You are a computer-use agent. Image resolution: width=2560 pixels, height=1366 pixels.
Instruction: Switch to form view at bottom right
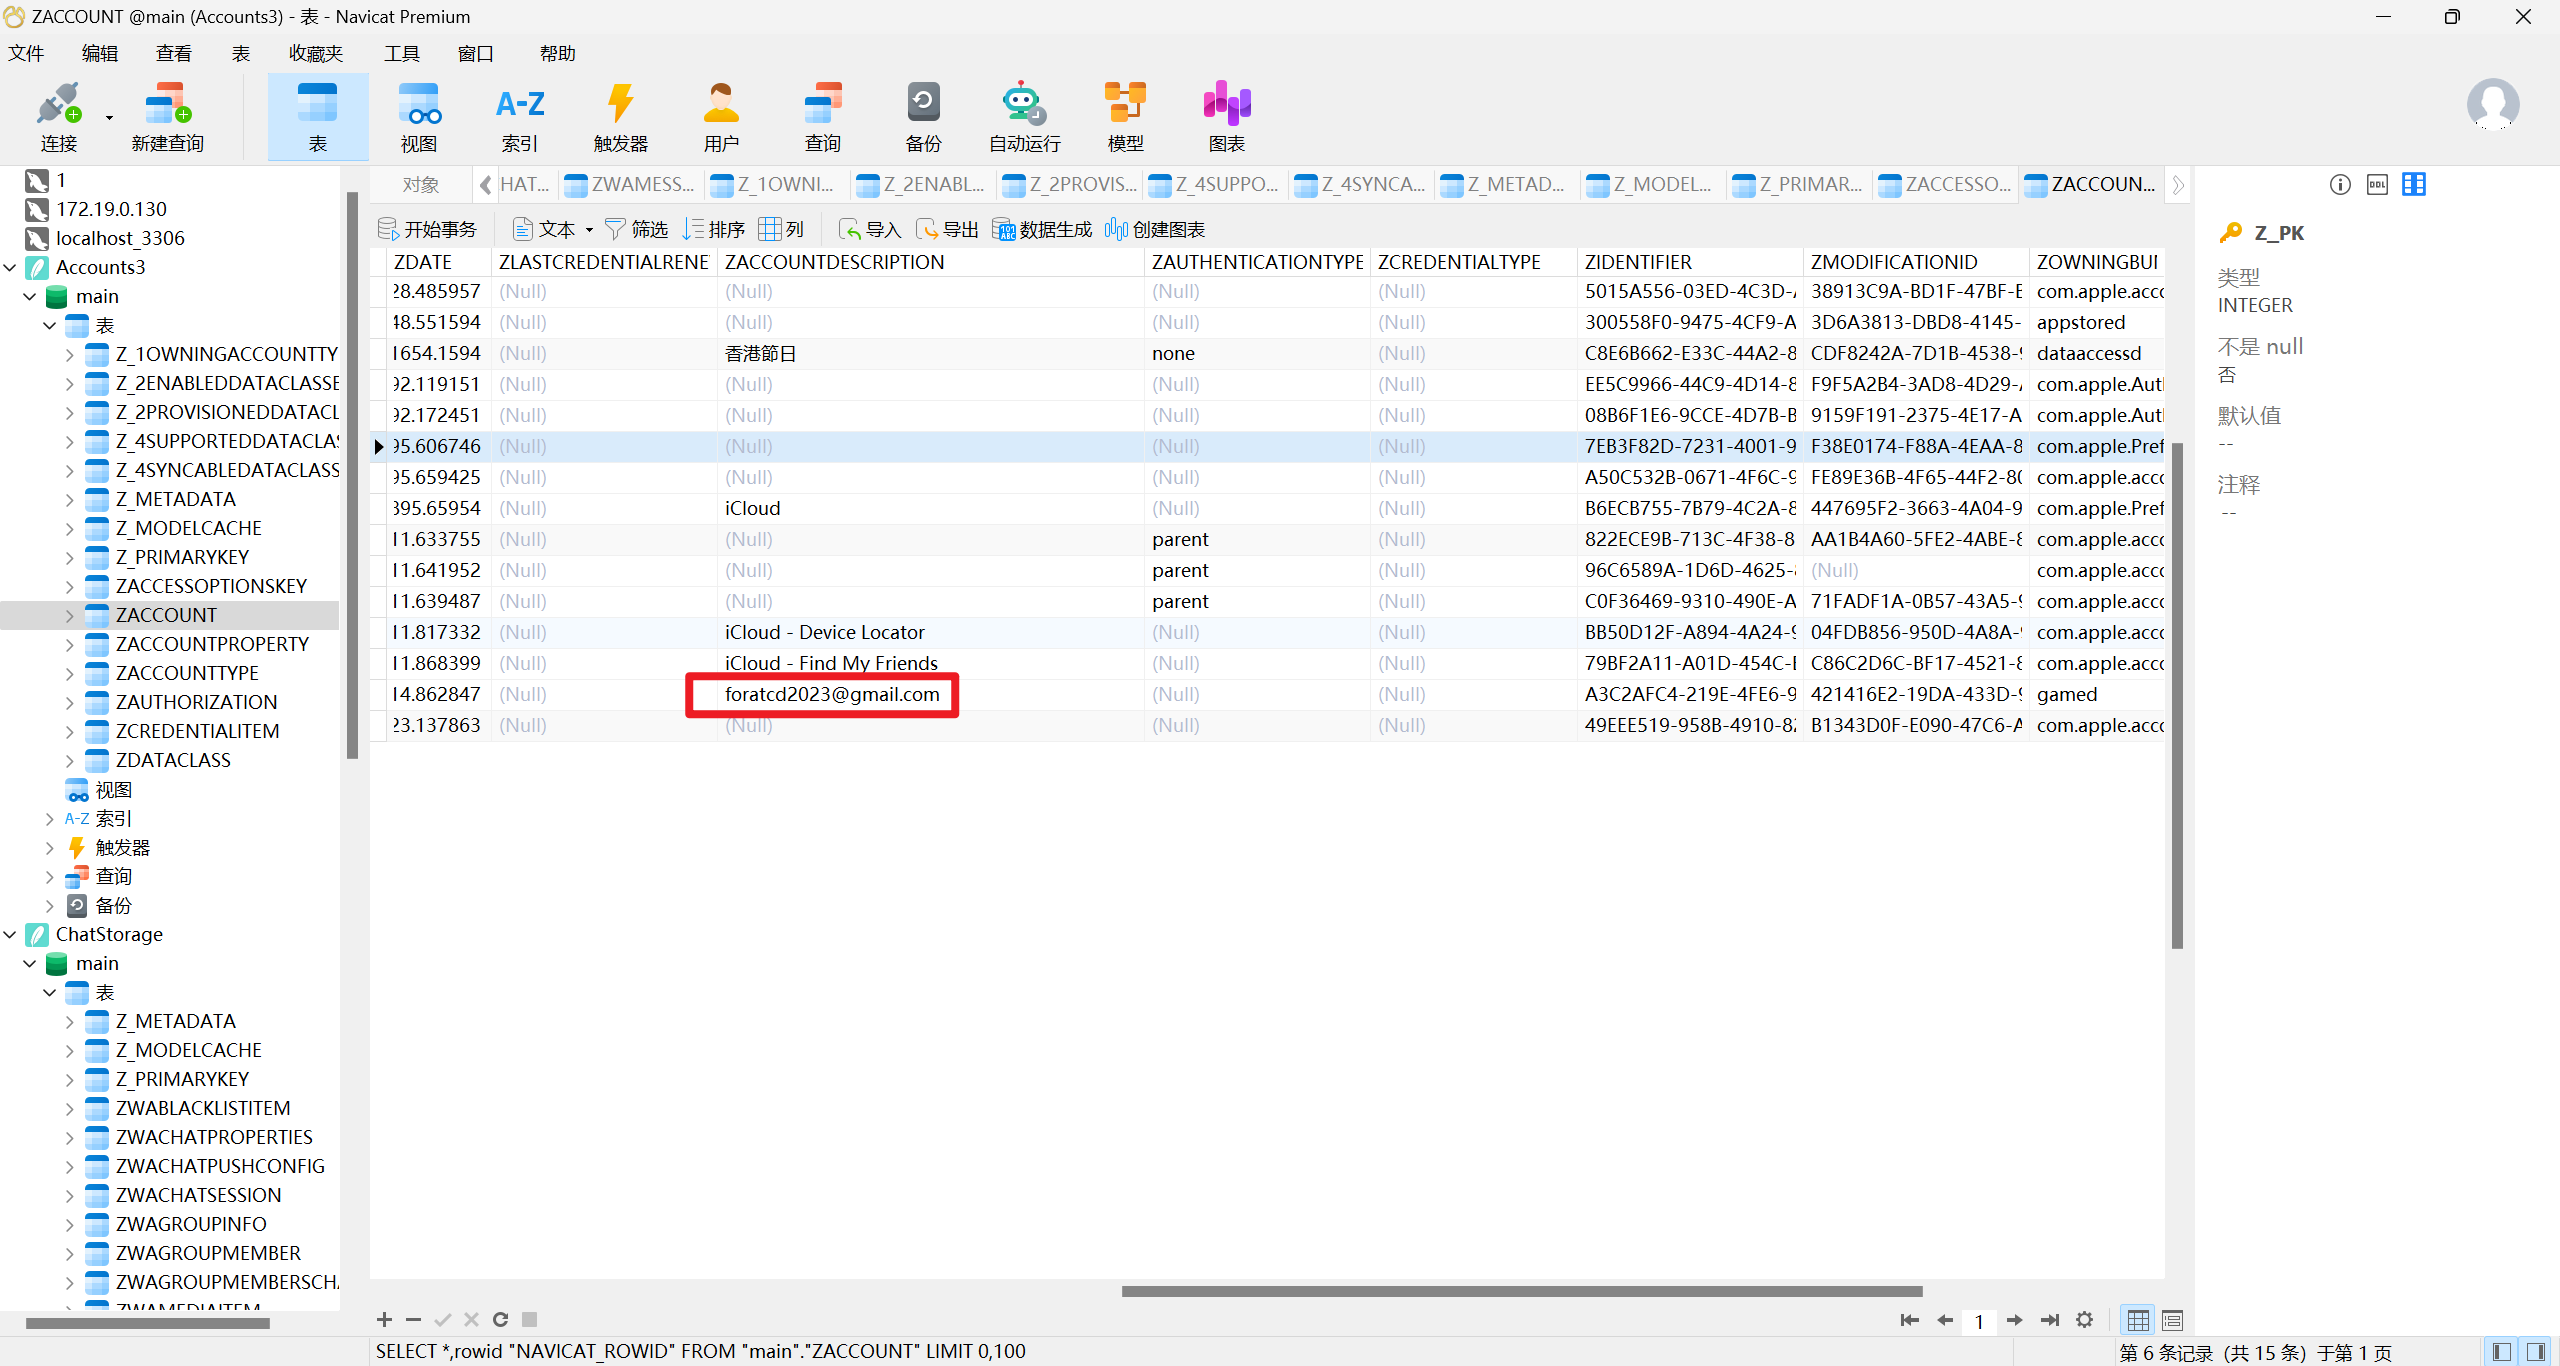(2172, 1320)
